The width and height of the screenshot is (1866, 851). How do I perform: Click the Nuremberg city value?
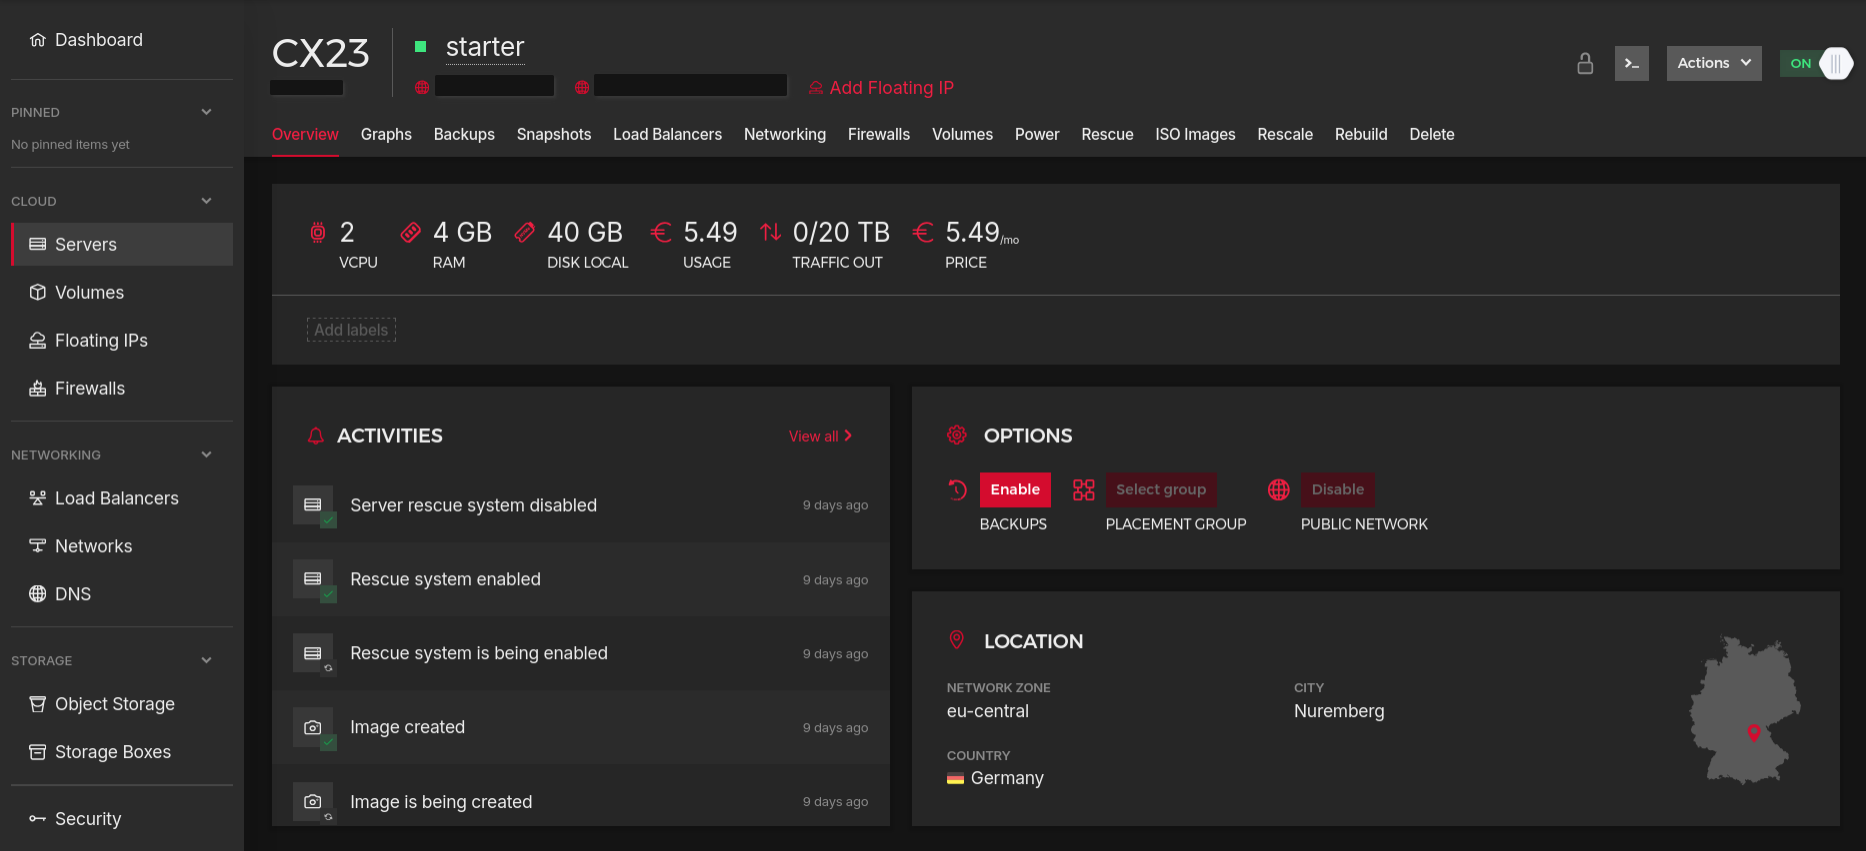coord(1339,711)
